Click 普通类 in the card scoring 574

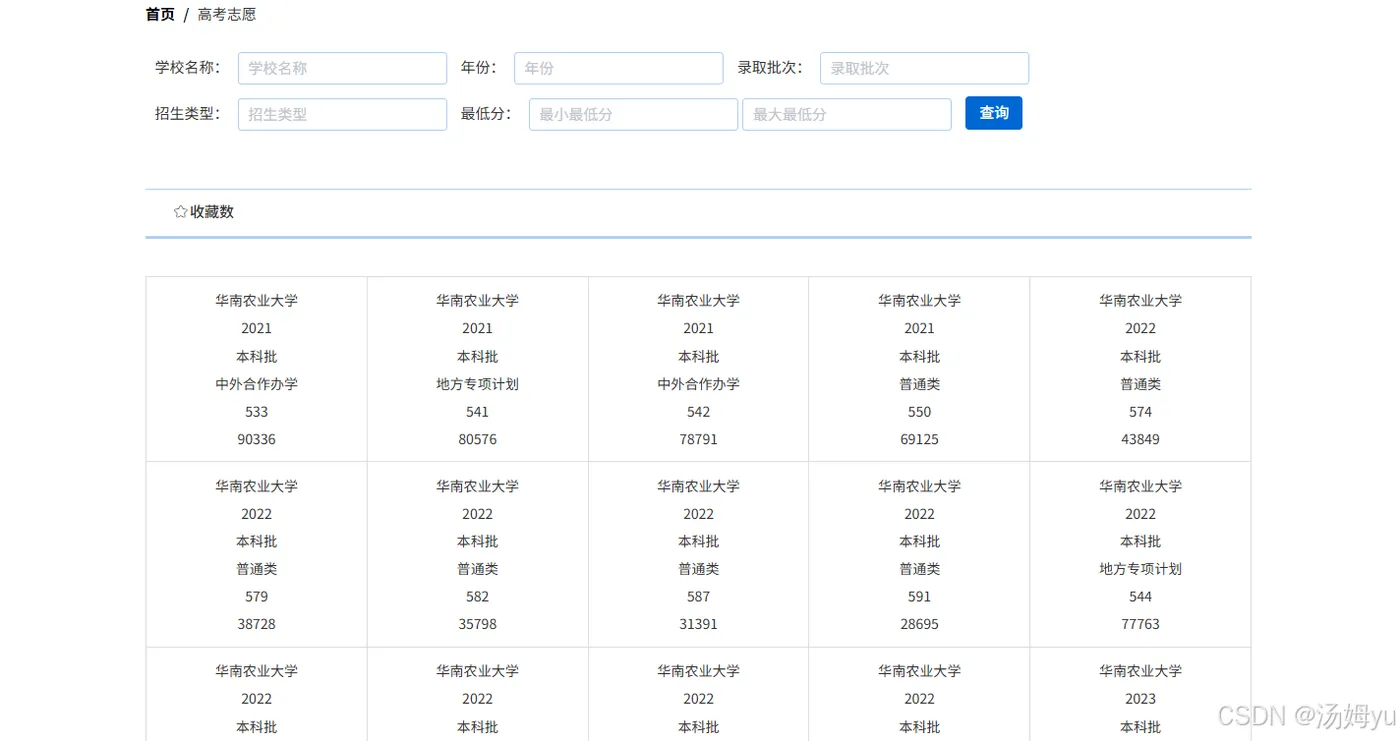click(x=1140, y=384)
